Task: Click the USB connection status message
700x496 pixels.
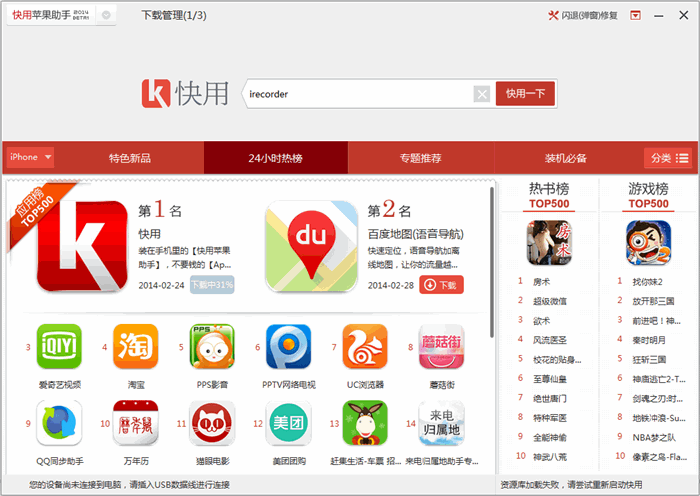Action: 129,484
